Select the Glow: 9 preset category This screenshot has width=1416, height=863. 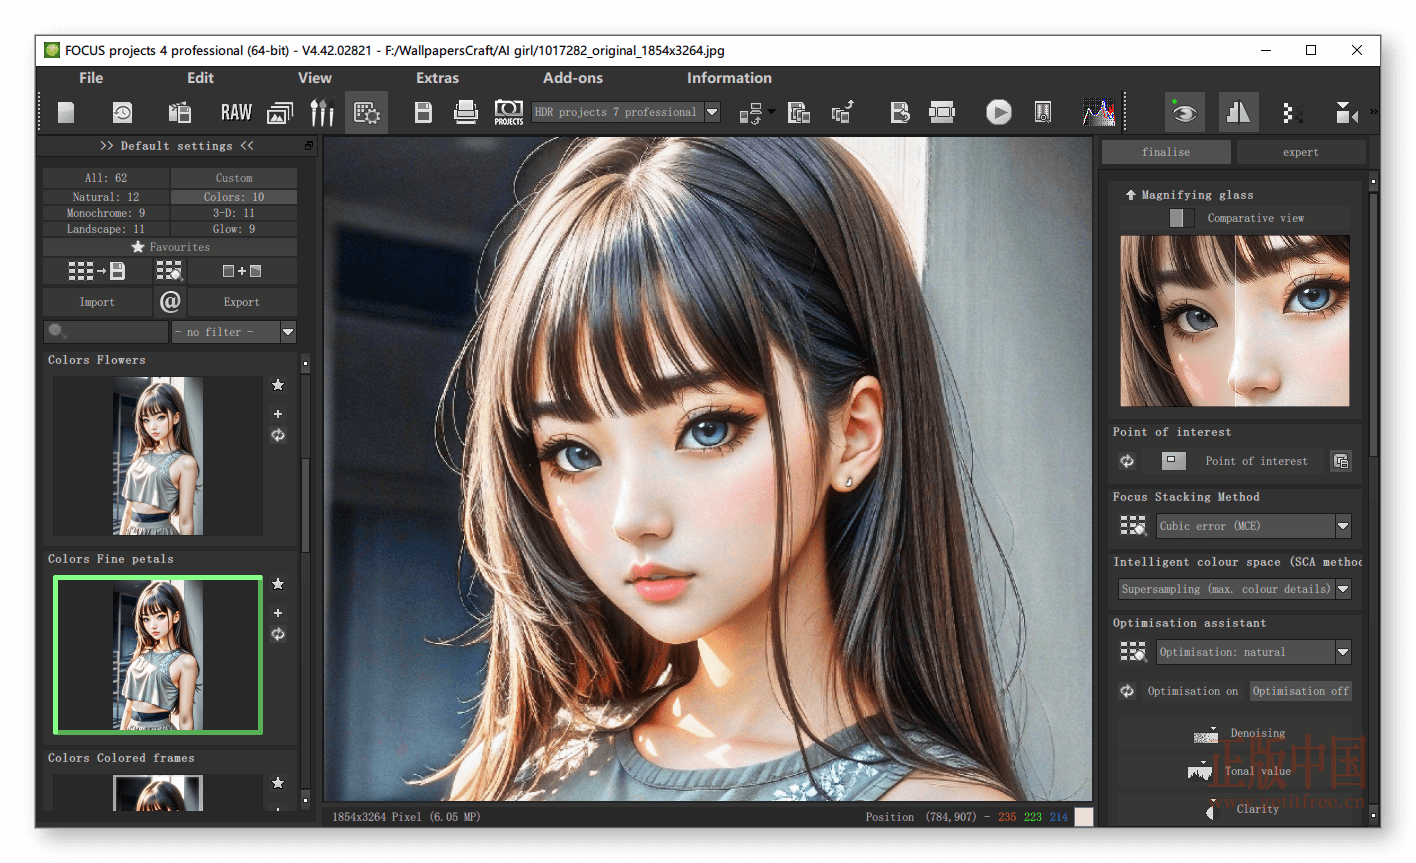234,229
